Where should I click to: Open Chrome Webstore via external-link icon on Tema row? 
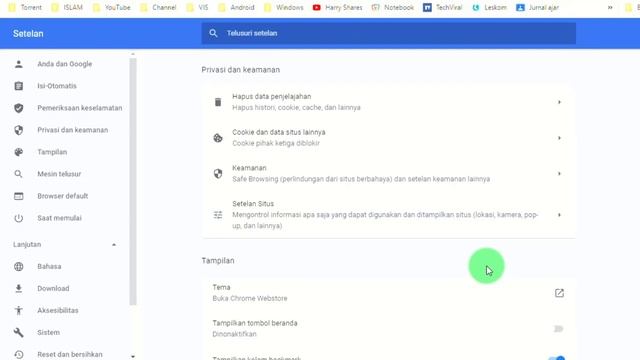(559, 293)
